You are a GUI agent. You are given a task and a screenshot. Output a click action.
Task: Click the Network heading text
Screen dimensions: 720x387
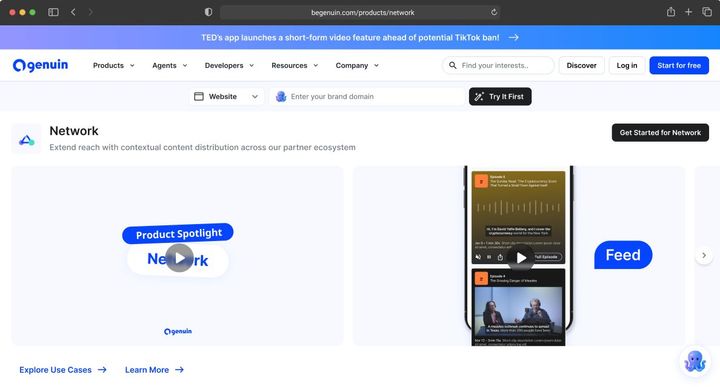74,131
